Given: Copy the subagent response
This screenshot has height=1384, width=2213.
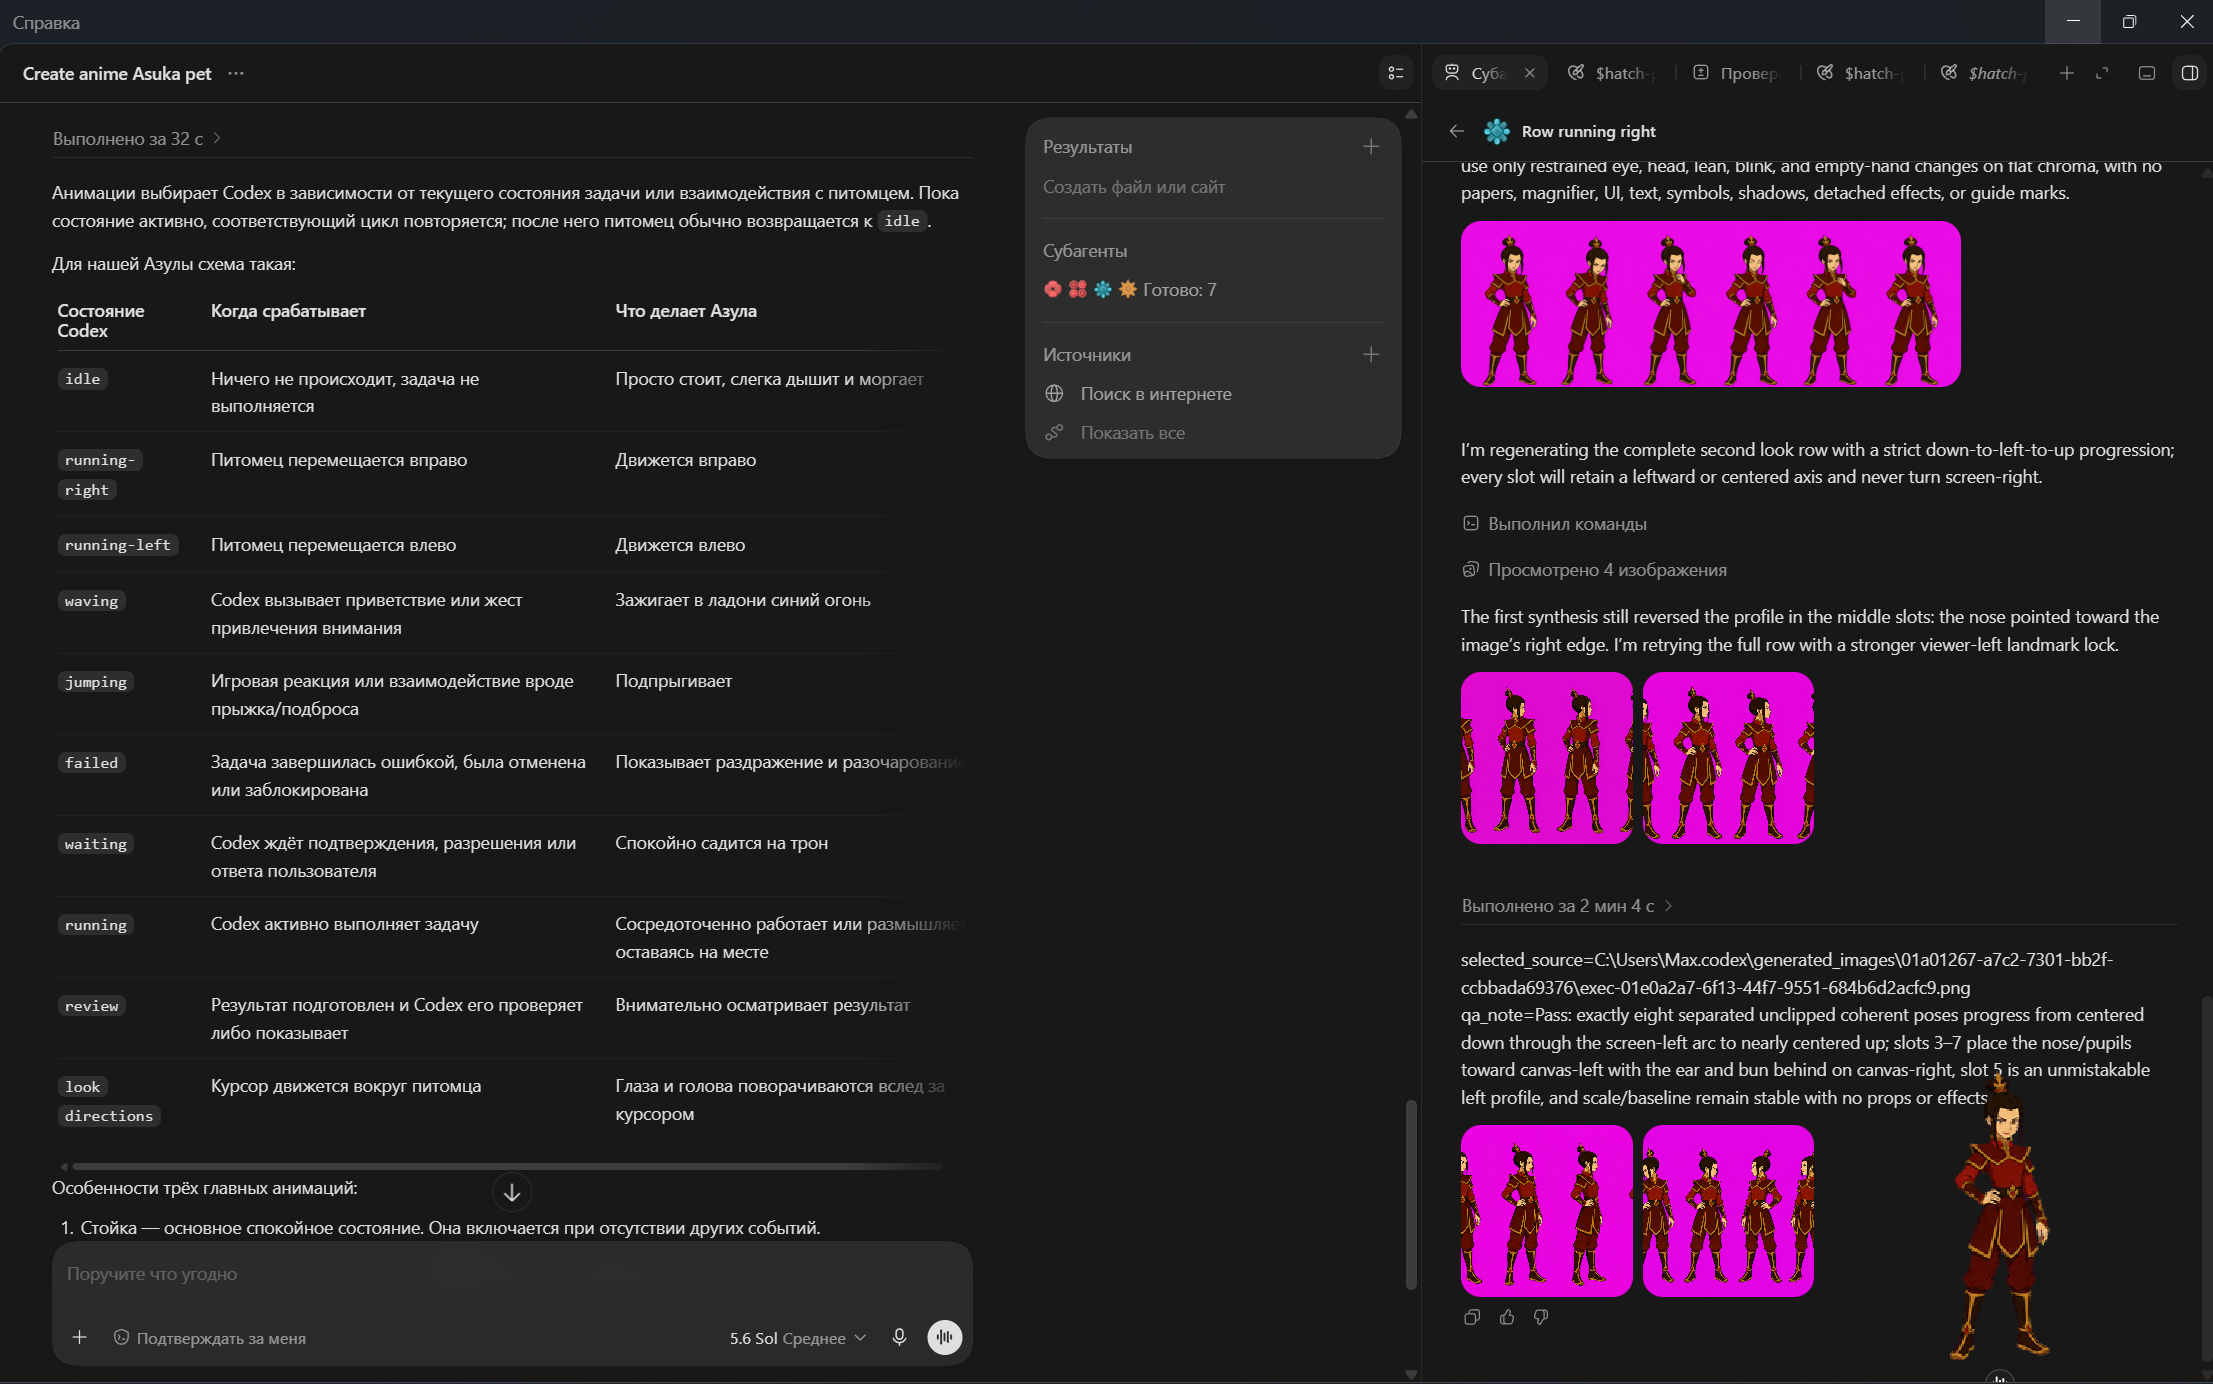Looking at the screenshot, I should [1471, 1317].
